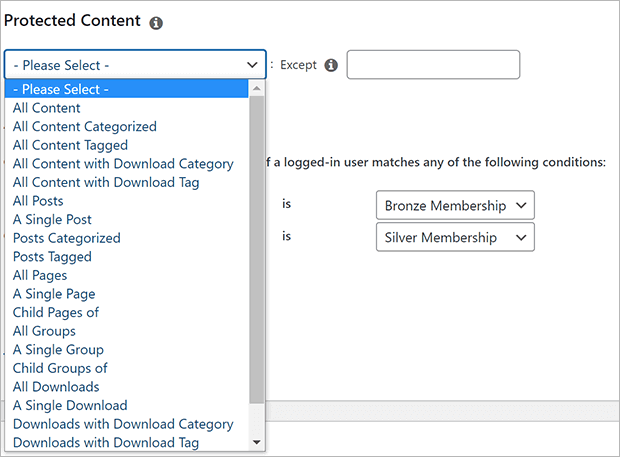This screenshot has width=620, height=457.
Task: Click the dropdown list's scrollbar thumb
Action: tap(257, 250)
